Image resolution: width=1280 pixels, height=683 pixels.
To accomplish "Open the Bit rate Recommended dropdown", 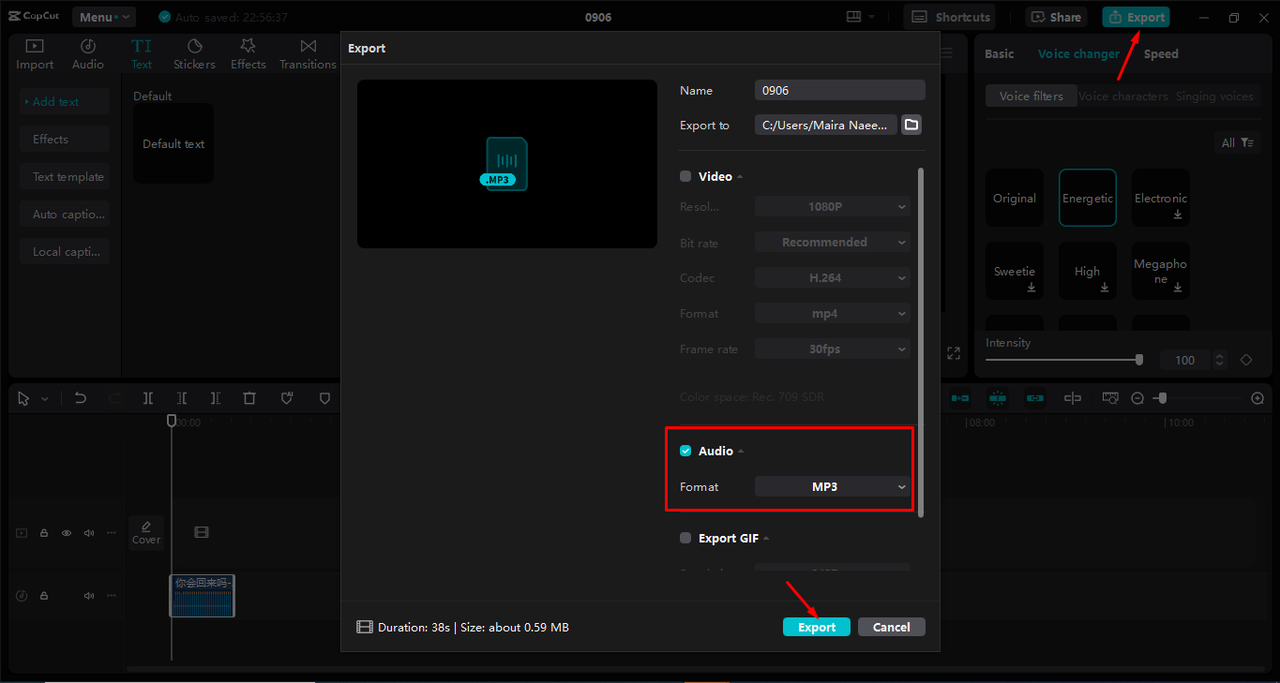I will (x=832, y=242).
